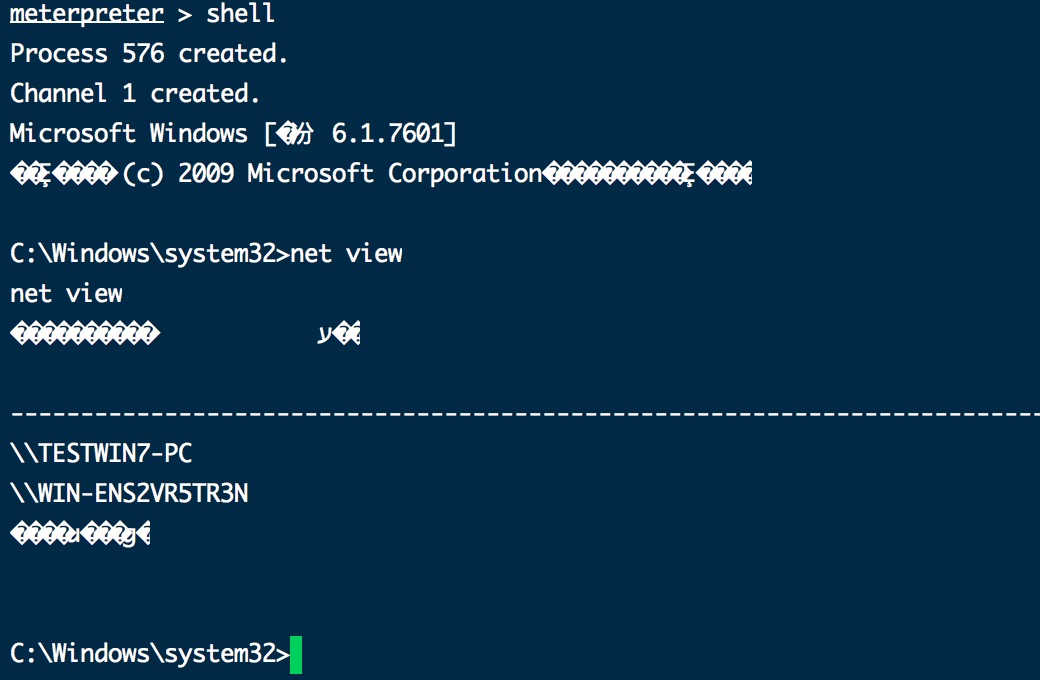This screenshot has height=680, width=1040.
Task: Click the 'Process 576 created.' line
Action: pyautogui.click(x=149, y=54)
